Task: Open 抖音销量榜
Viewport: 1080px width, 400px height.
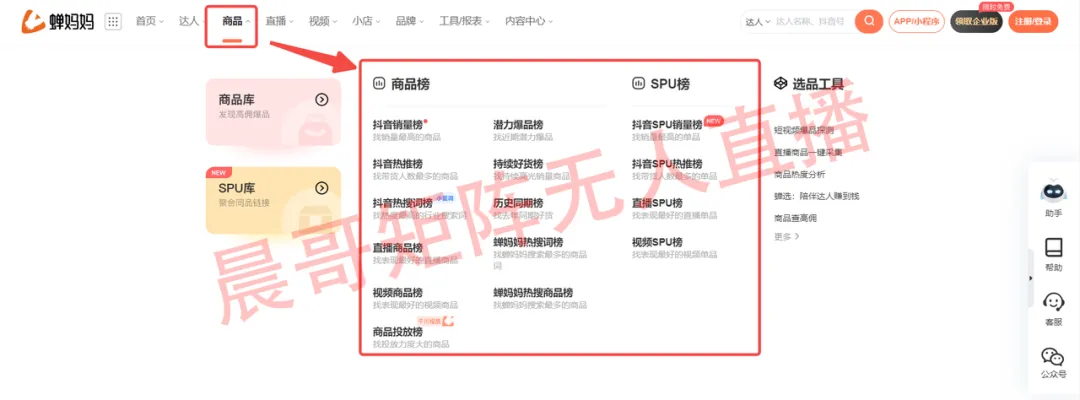Action: point(397,125)
